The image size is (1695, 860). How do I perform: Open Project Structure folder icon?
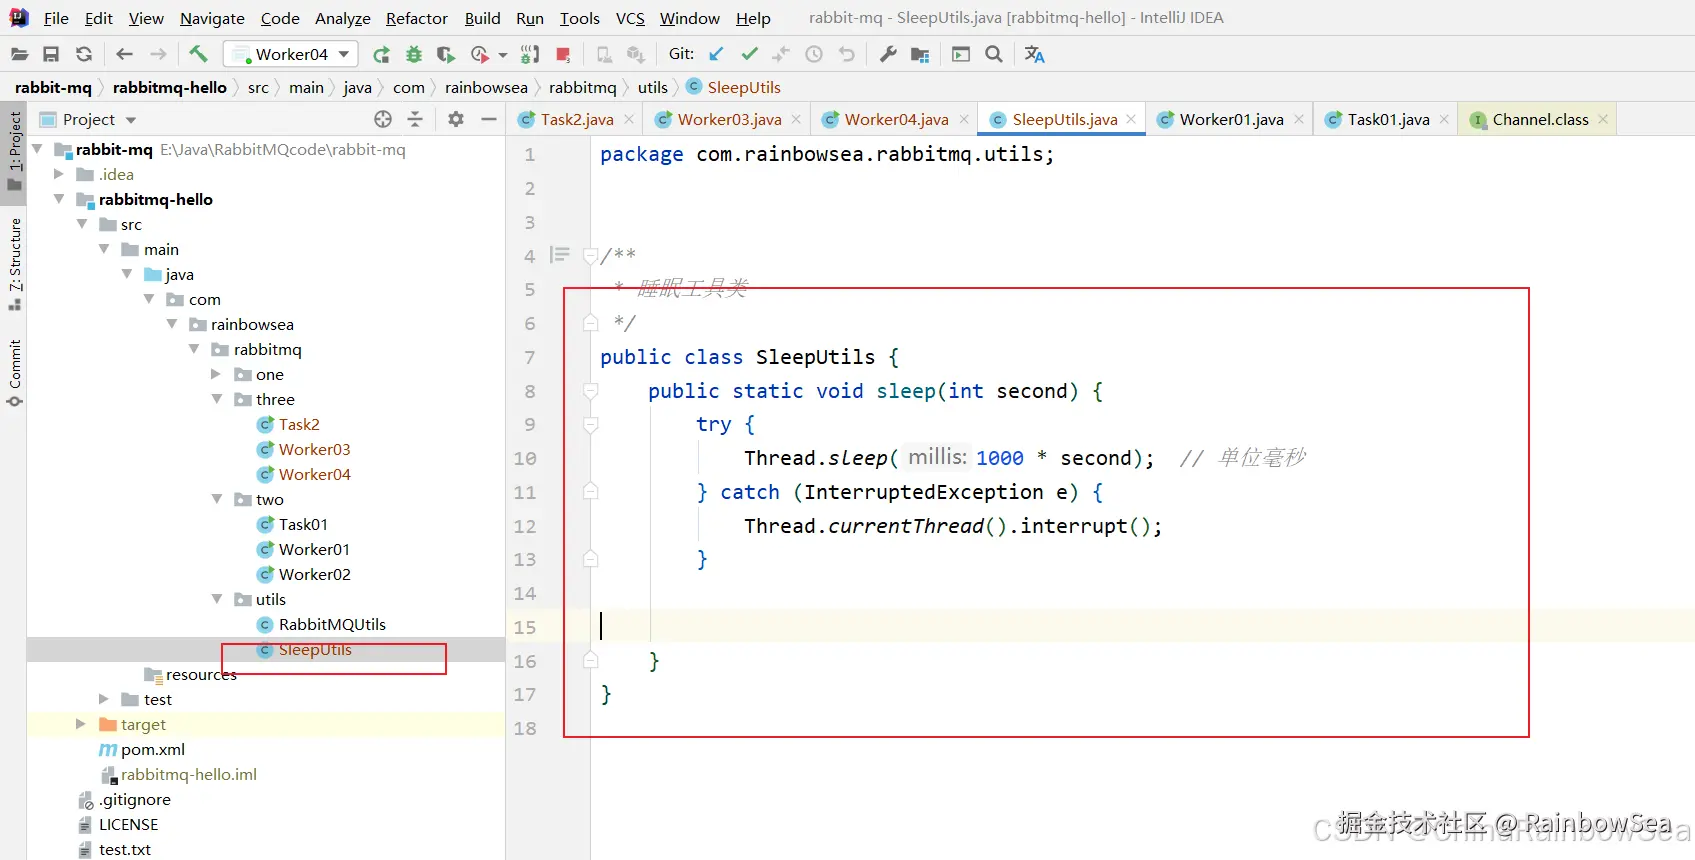pyautogui.click(x=920, y=54)
